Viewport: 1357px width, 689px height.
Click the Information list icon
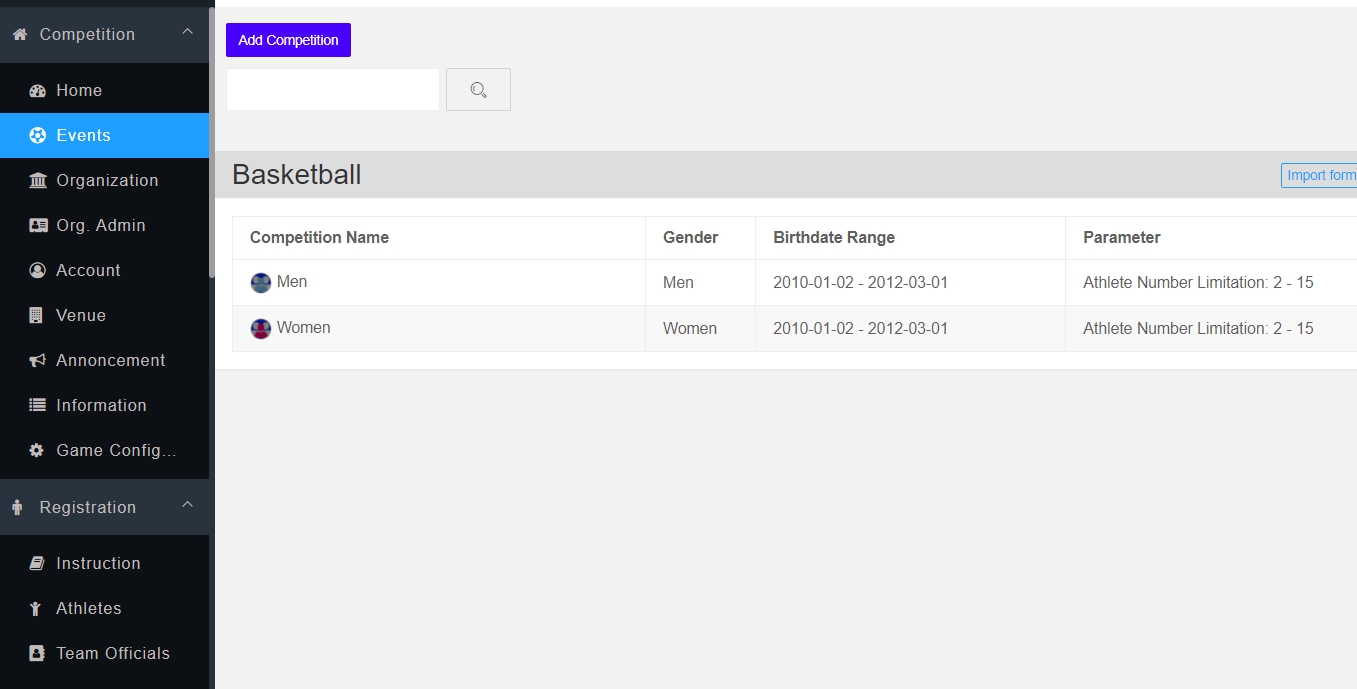pos(38,406)
